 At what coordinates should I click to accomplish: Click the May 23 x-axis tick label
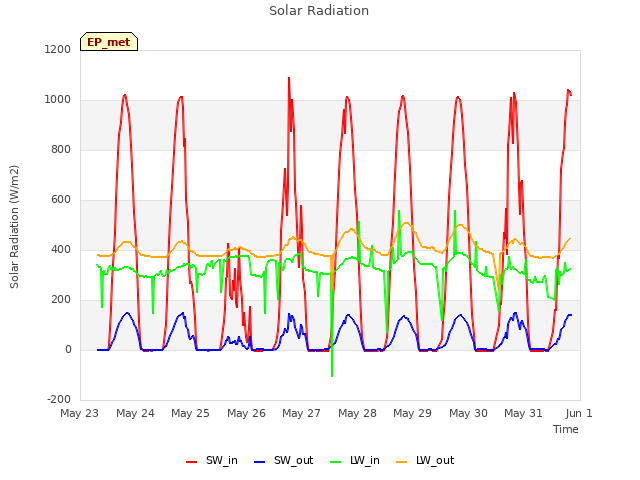[x=80, y=413]
